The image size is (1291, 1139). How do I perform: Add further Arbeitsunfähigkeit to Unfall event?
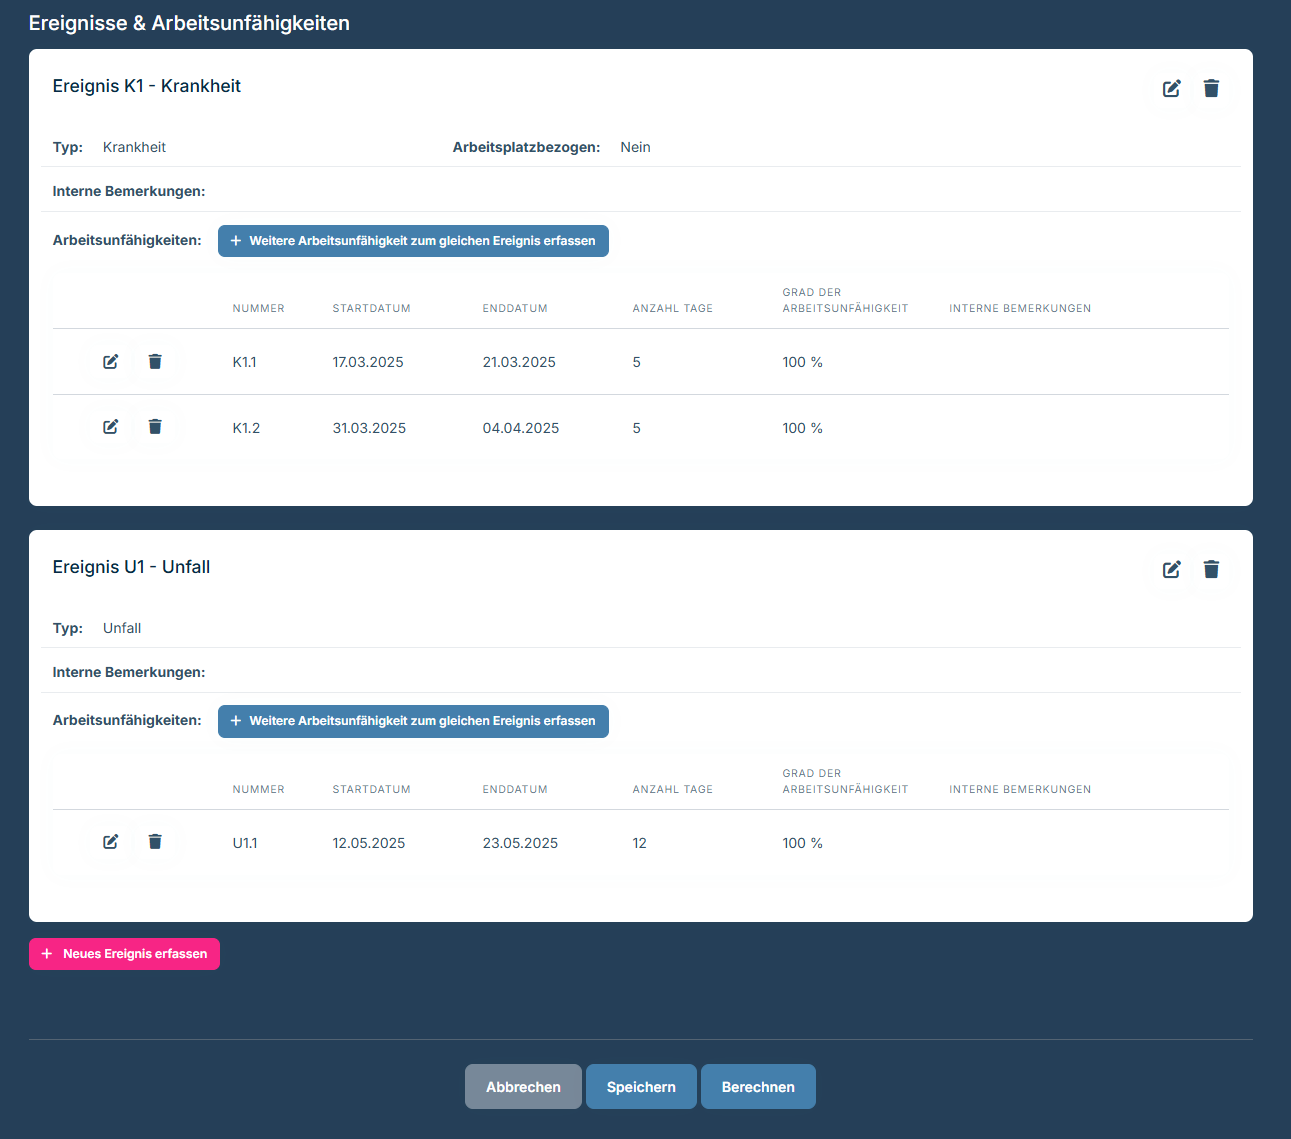pos(413,721)
